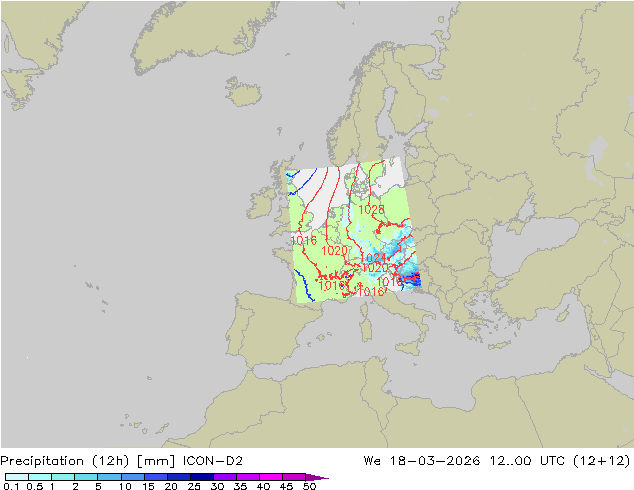634x490 pixels.
Task: Click the over-50 mm arrow on the legend
Action: (317, 477)
